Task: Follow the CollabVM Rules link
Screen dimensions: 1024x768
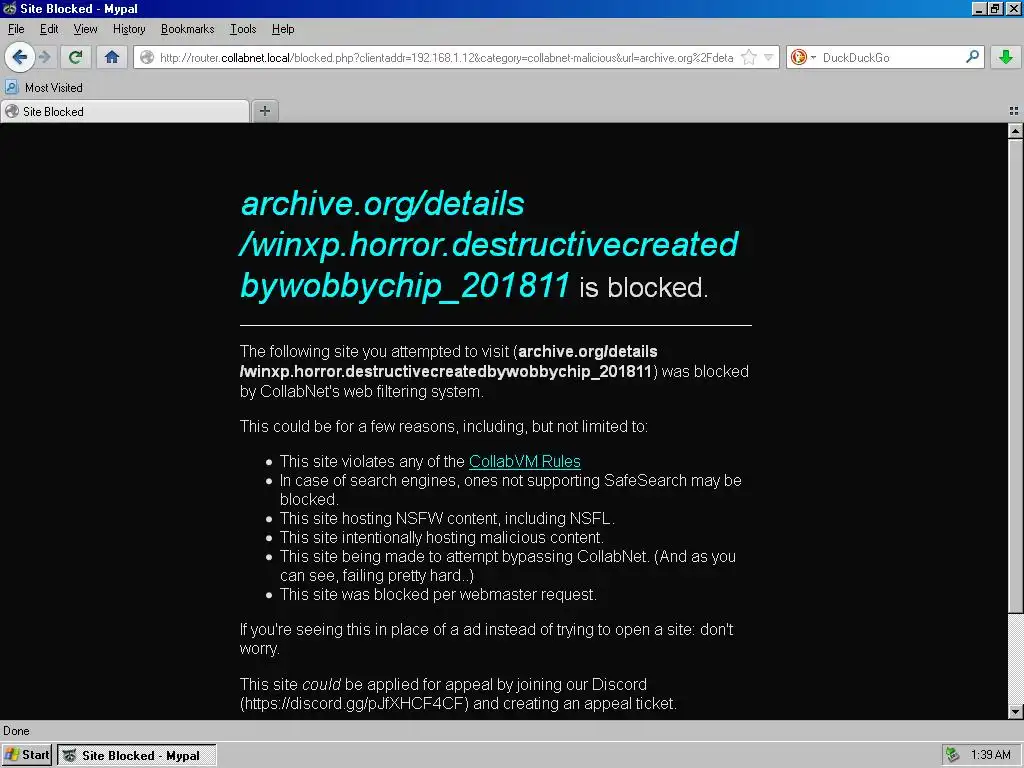Action: point(524,461)
